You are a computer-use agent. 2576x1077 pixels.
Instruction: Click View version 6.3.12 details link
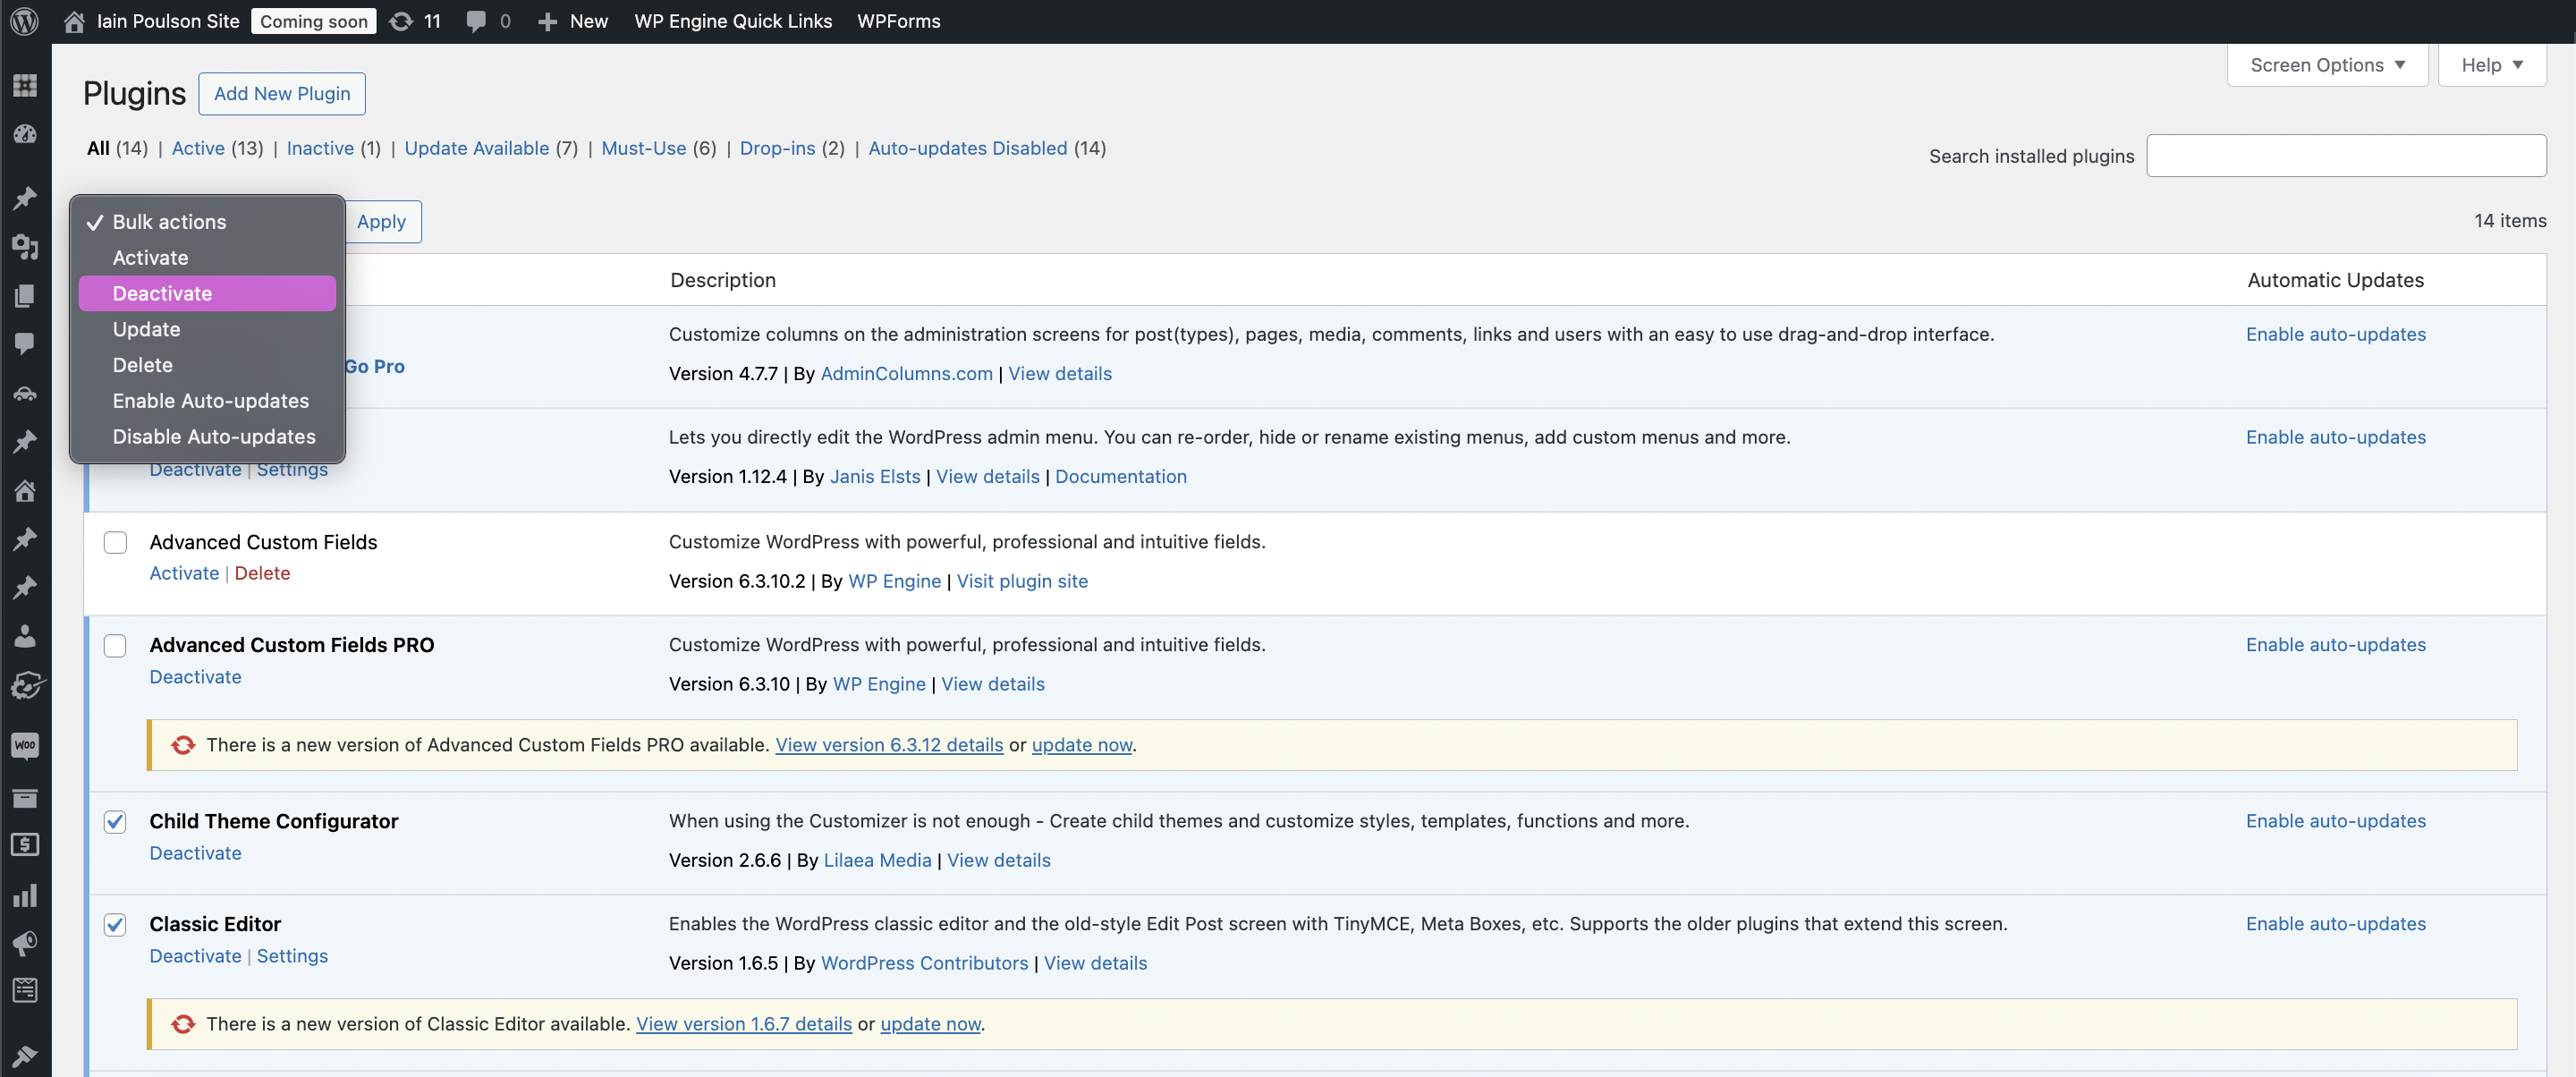[x=889, y=745]
